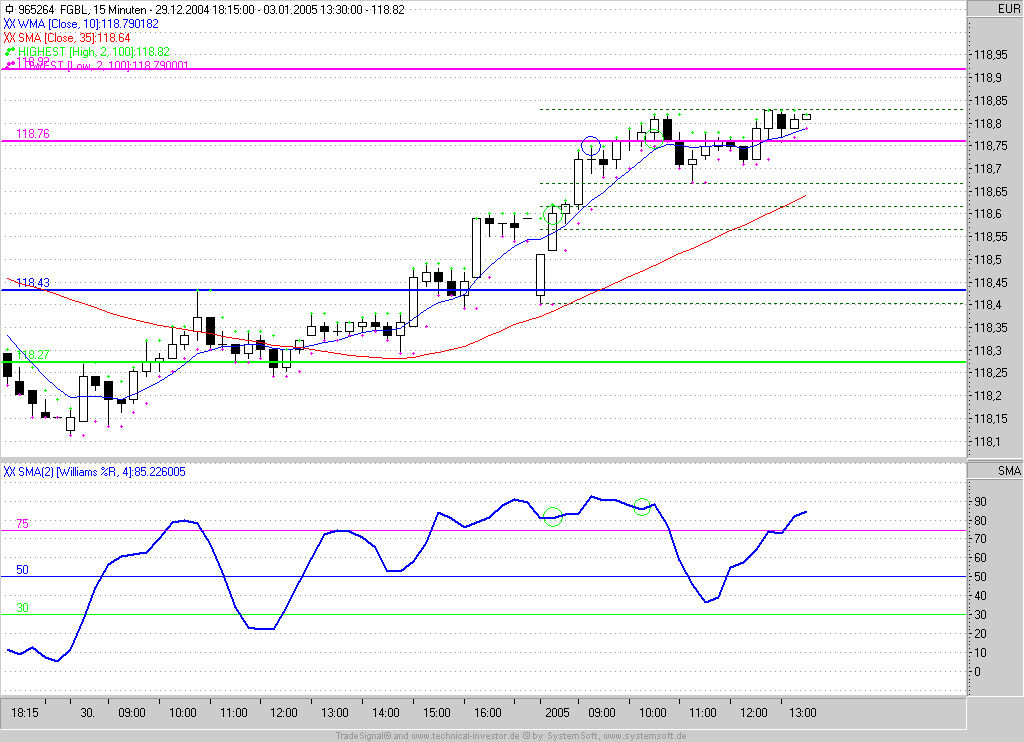Viewport: 1024px width, 742px height.
Task: Click the 20 value on the indicator axis
Action: [x=980, y=634]
